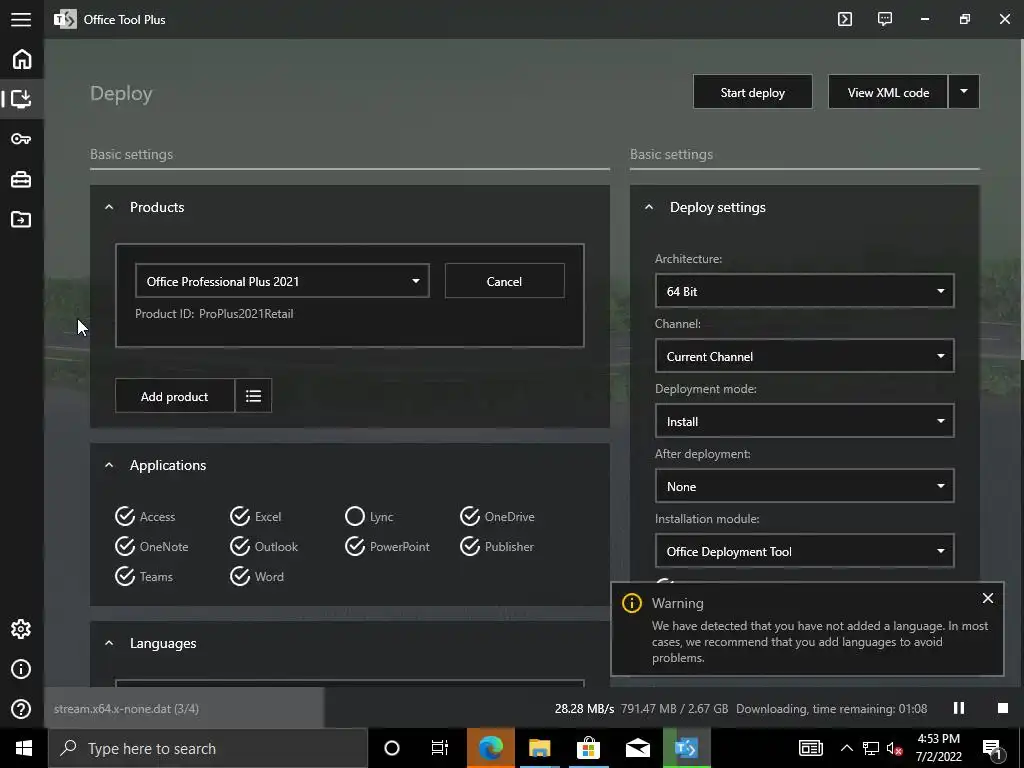Open the Deploy page sidebar icon
The width and height of the screenshot is (1024, 768).
tap(22, 99)
